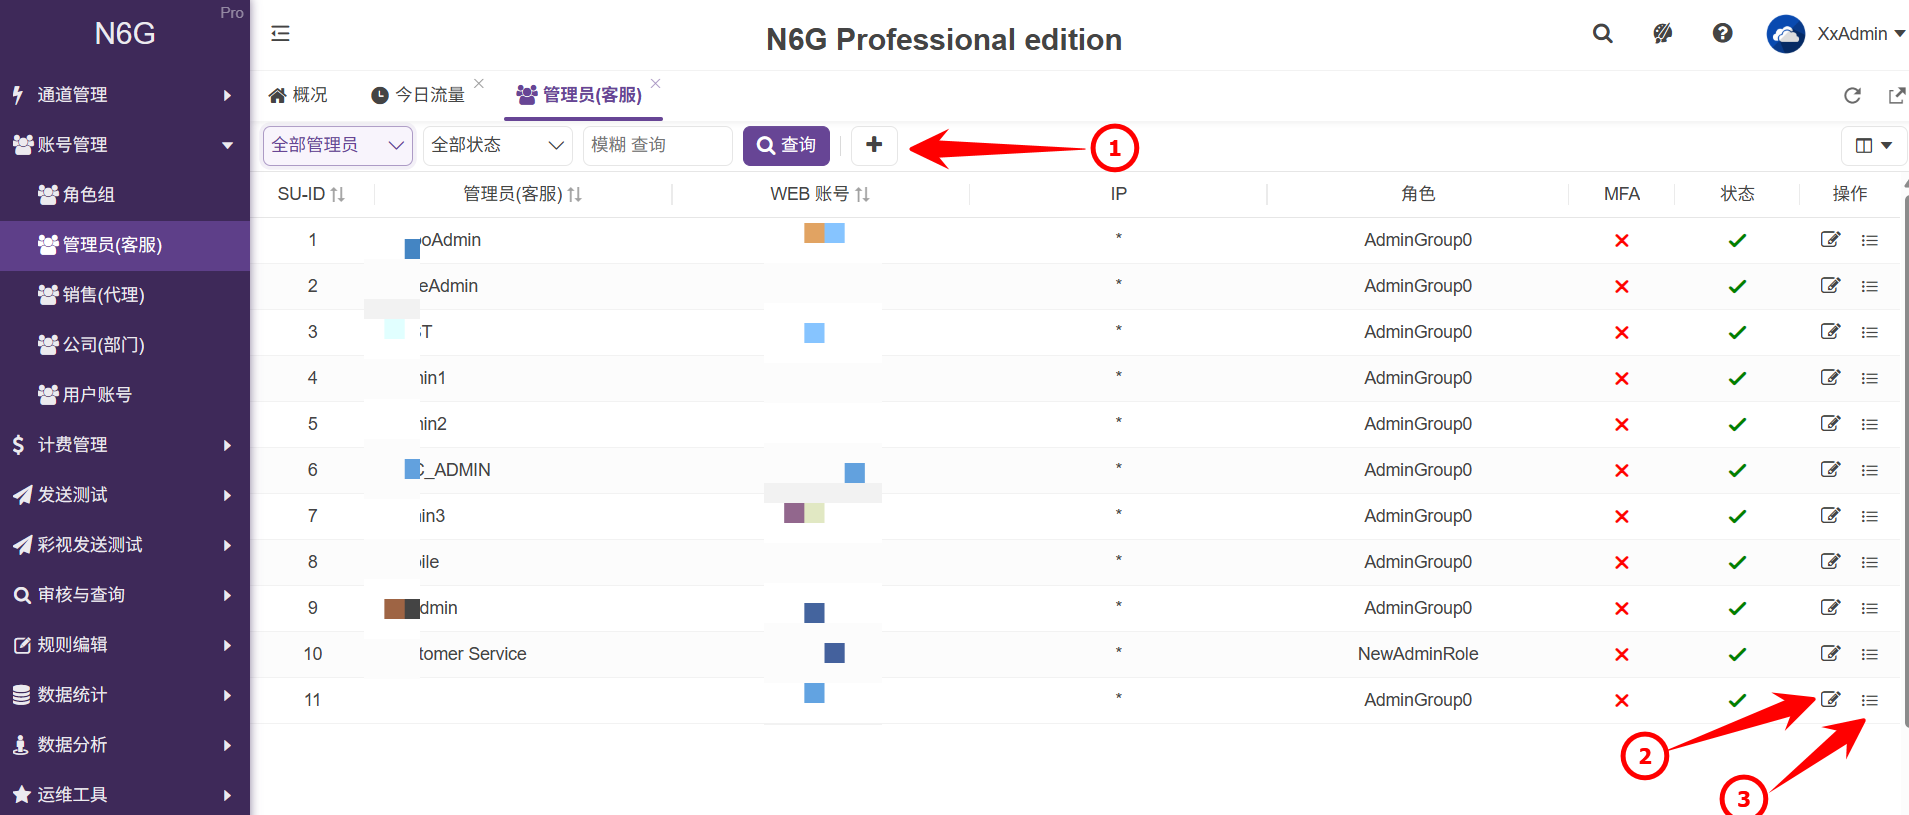Screen dimensions: 1909x815
Task: Collapse the sidebar with the hamburger icon
Action: tap(280, 34)
